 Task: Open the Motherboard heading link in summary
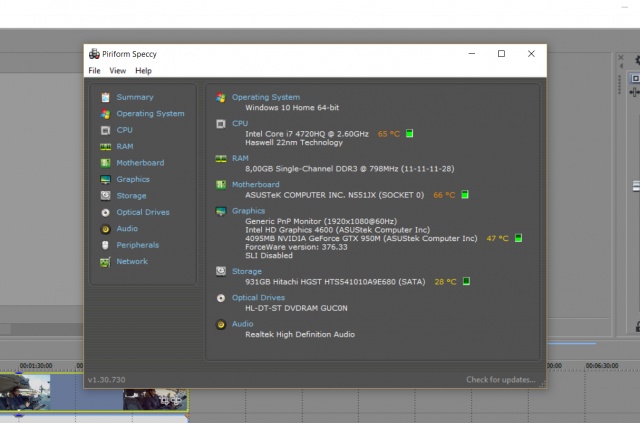(x=256, y=185)
